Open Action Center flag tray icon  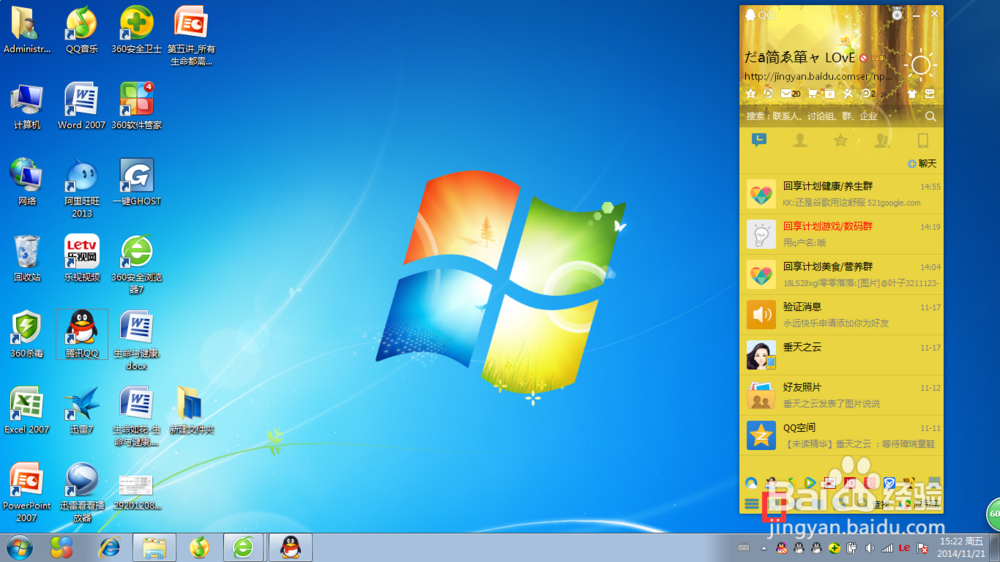[922, 548]
